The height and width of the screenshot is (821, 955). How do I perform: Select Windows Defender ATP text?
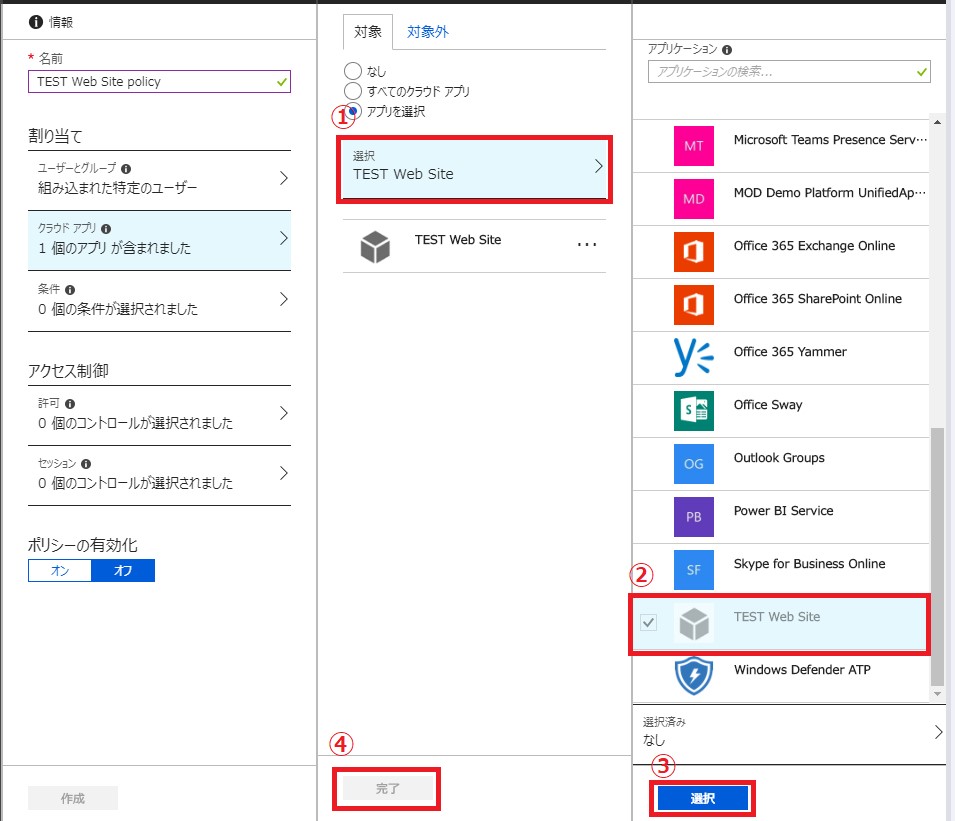click(802, 670)
